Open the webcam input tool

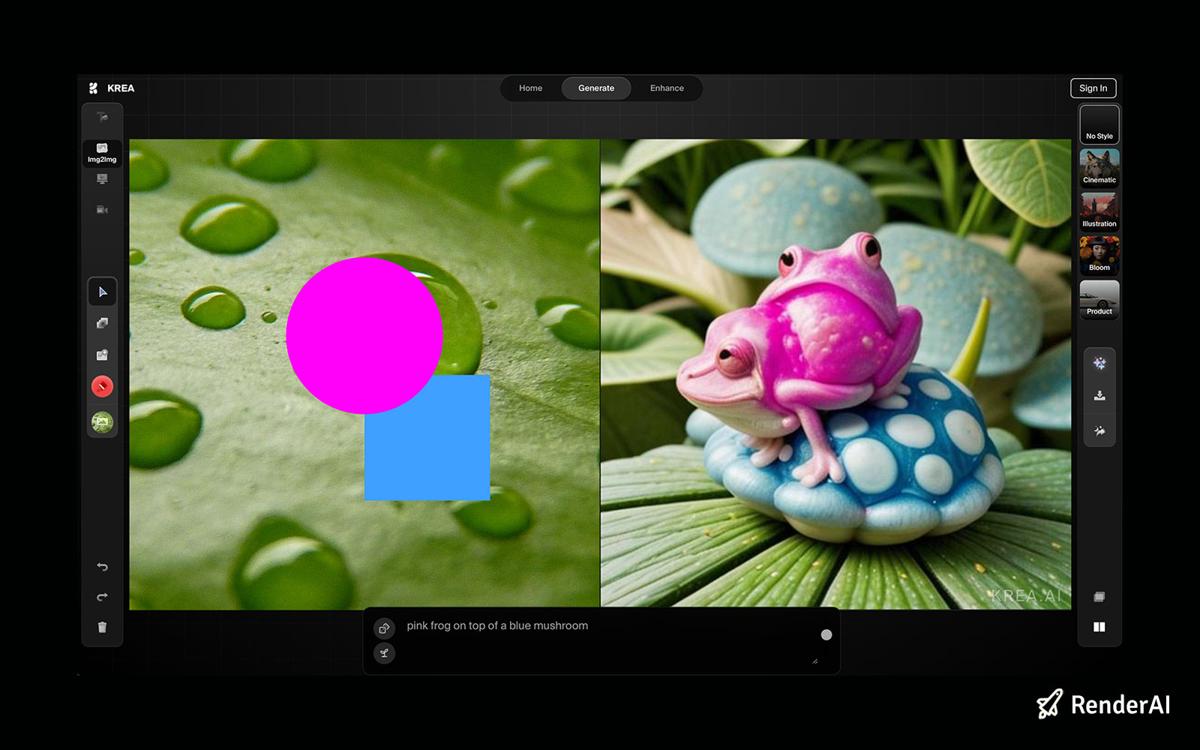point(102,209)
